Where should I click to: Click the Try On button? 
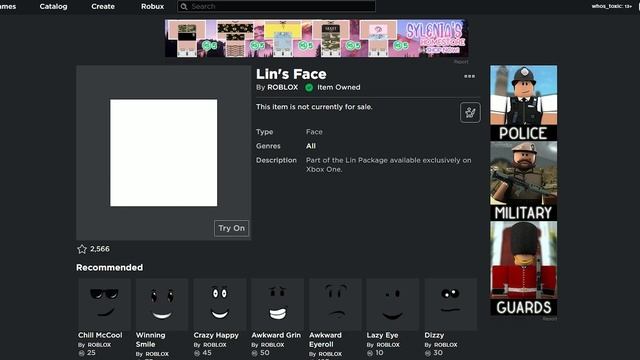click(231, 228)
